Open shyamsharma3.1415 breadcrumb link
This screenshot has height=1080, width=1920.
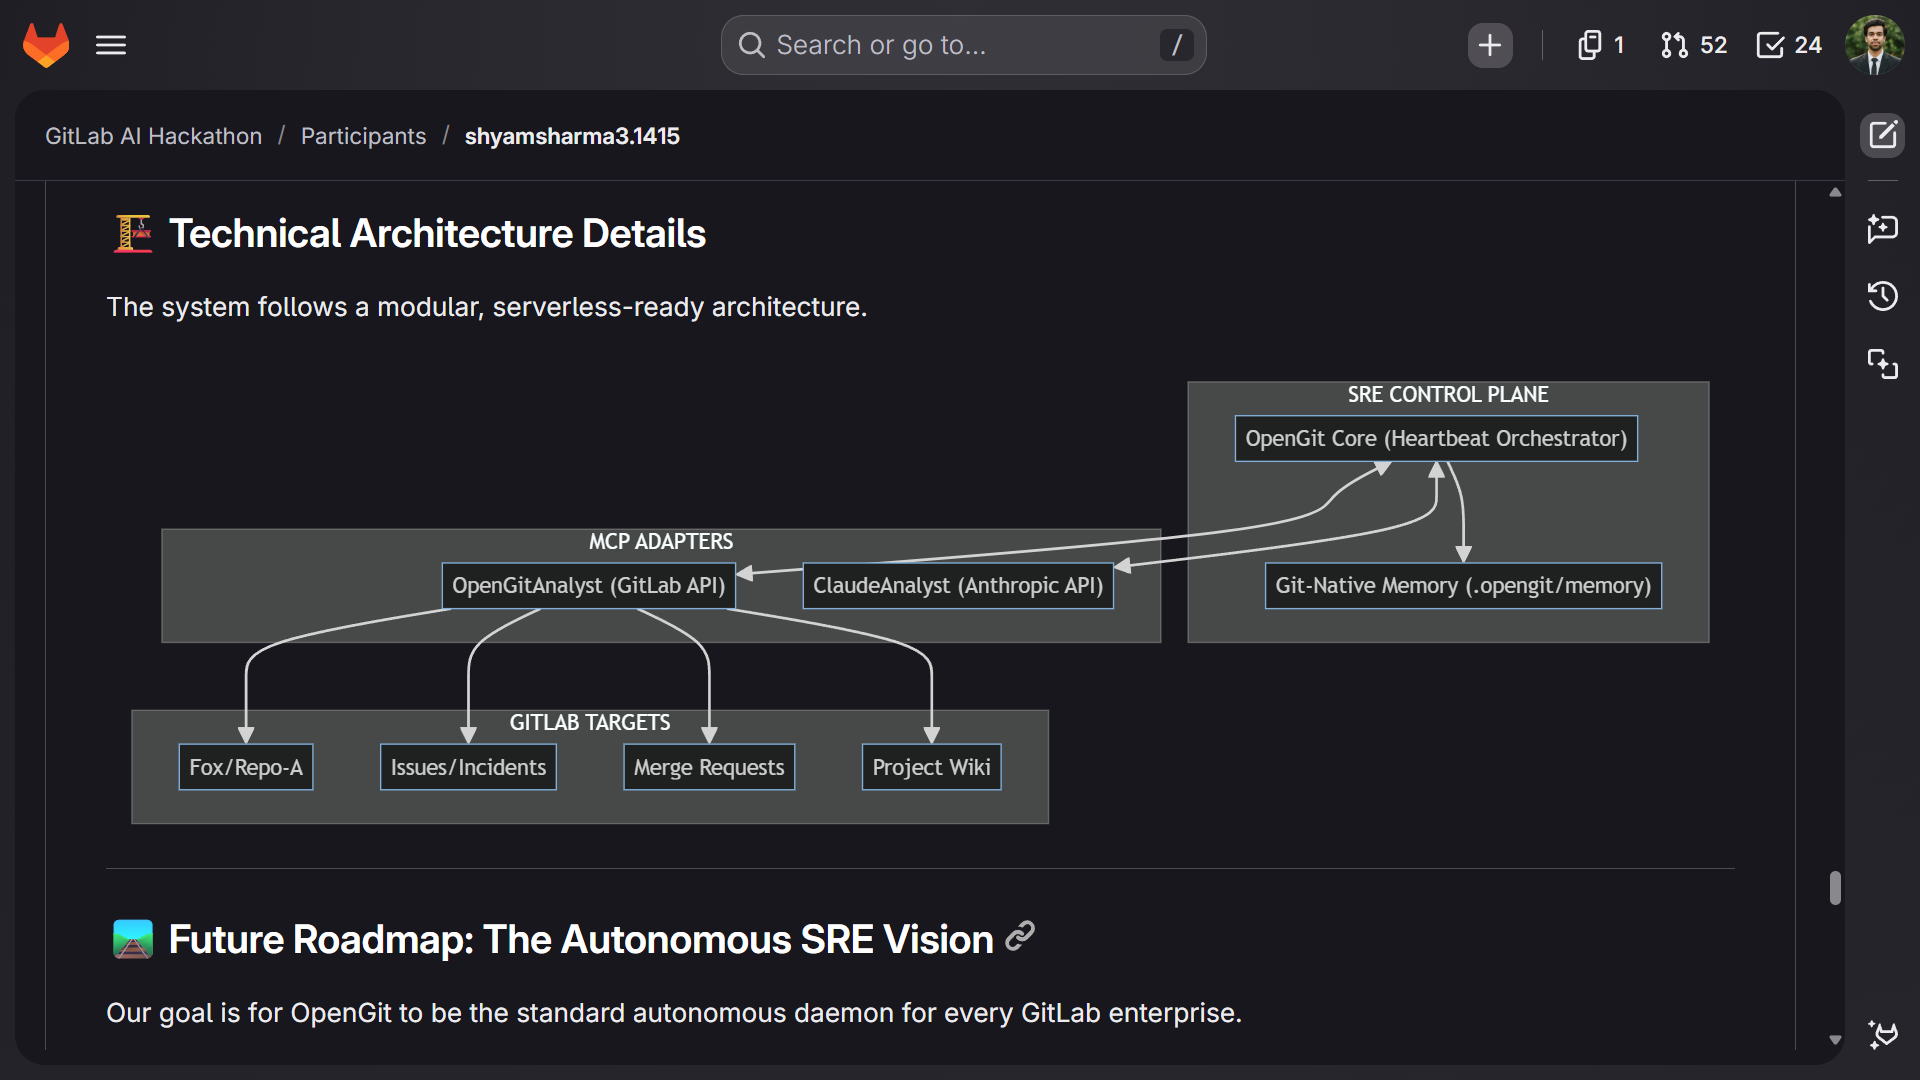[x=571, y=136]
